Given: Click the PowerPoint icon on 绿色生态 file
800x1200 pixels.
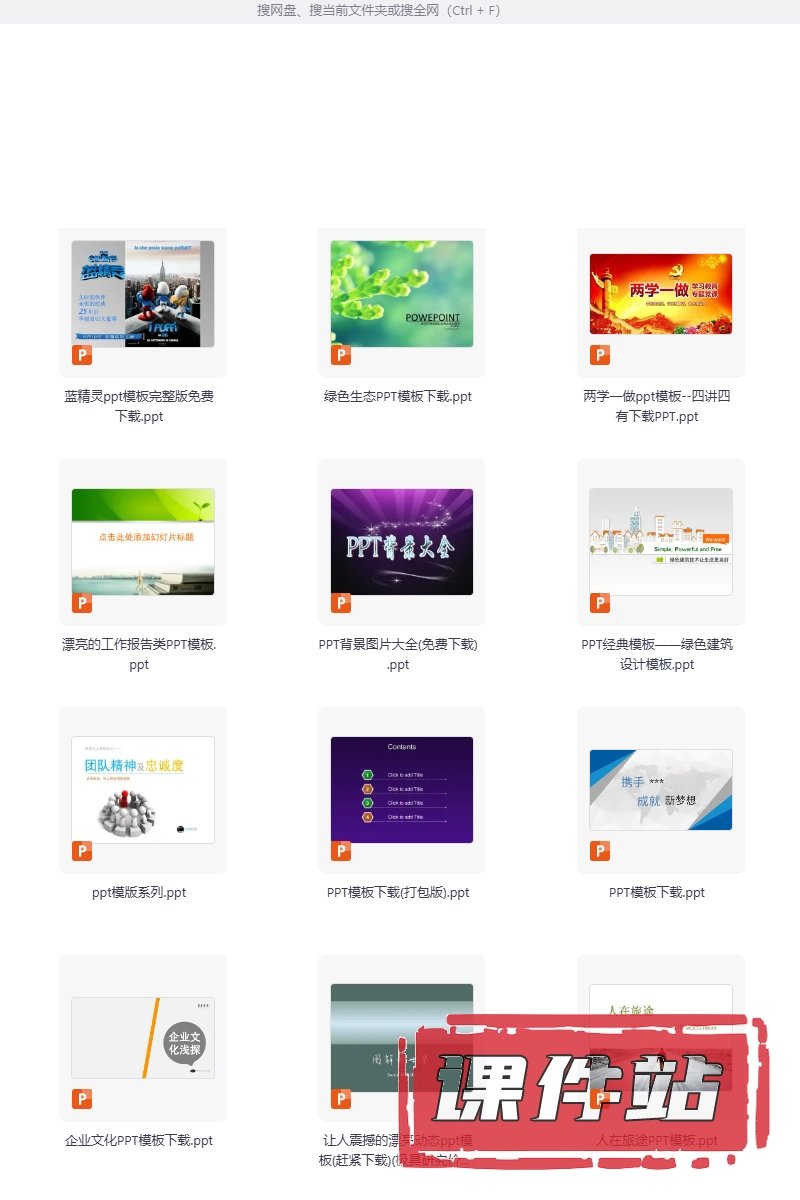Looking at the screenshot, I should coord(341,355).
